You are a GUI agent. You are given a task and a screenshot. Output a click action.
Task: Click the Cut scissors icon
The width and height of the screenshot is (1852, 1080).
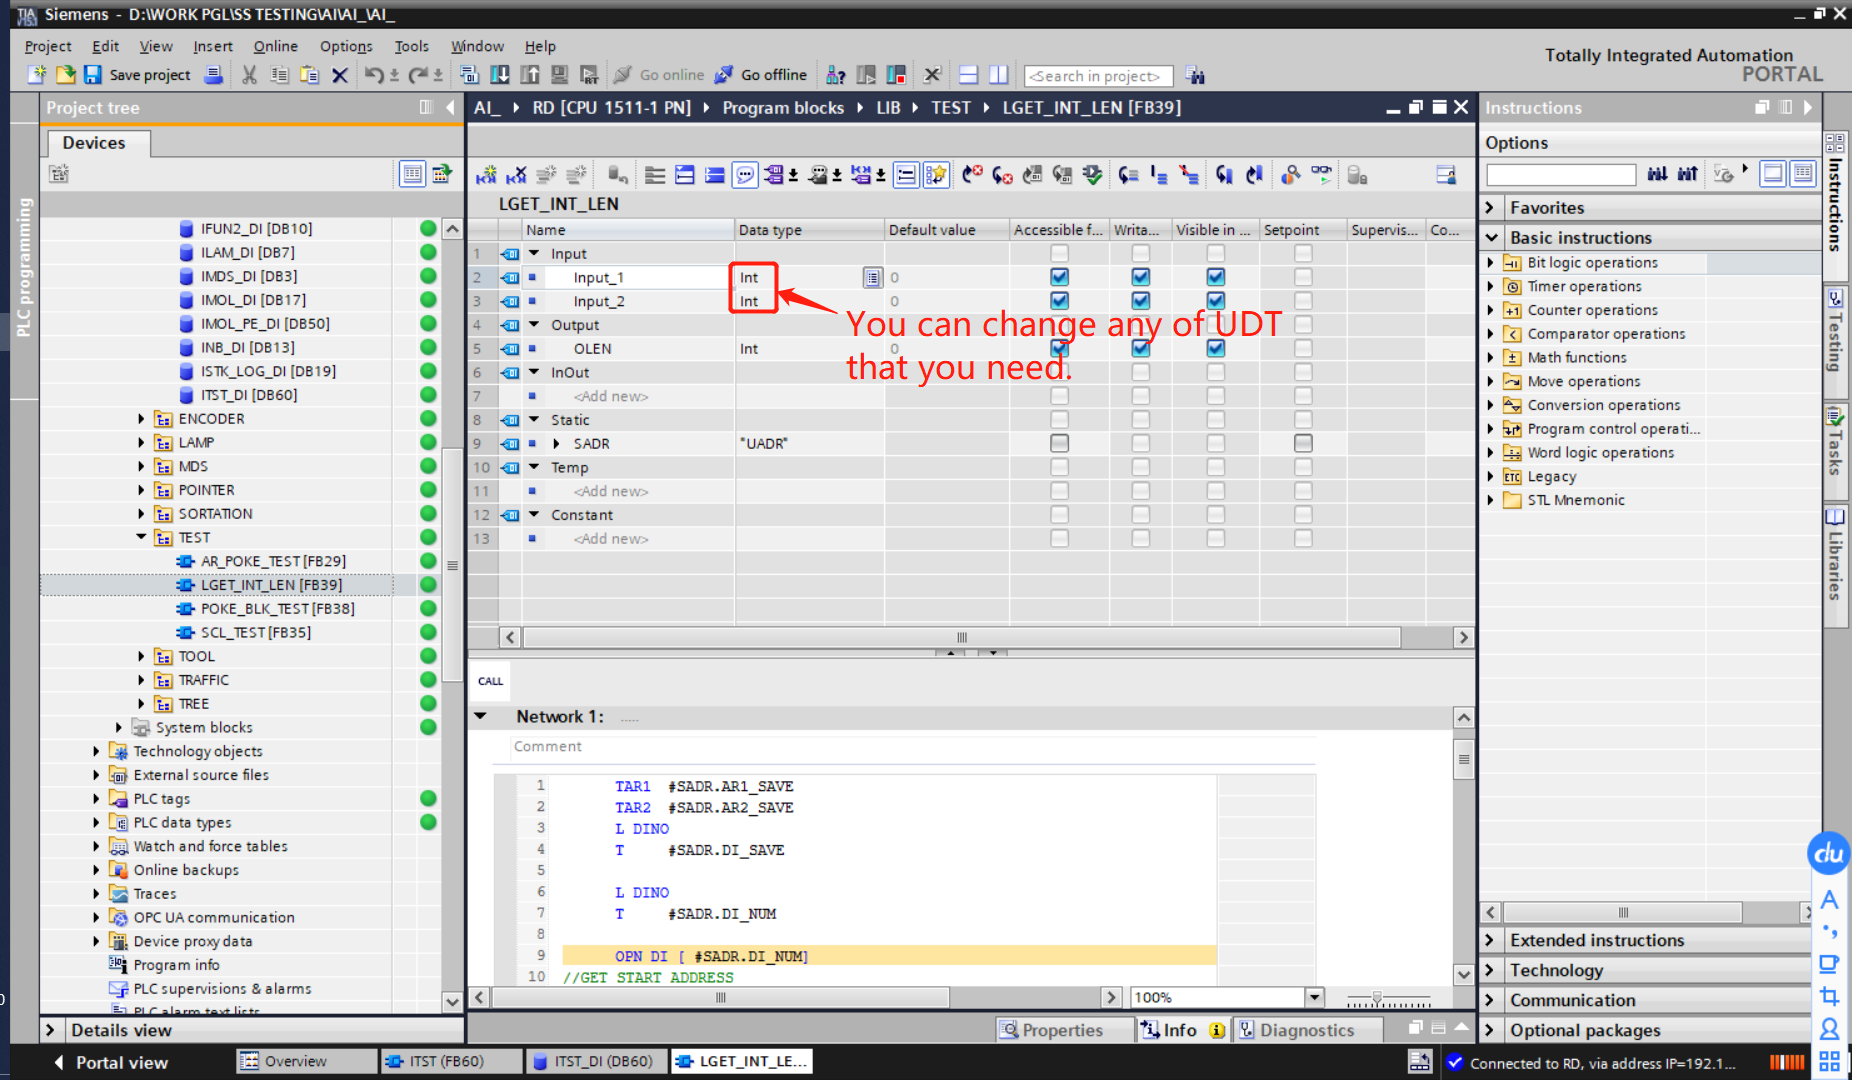coord(250,75)
